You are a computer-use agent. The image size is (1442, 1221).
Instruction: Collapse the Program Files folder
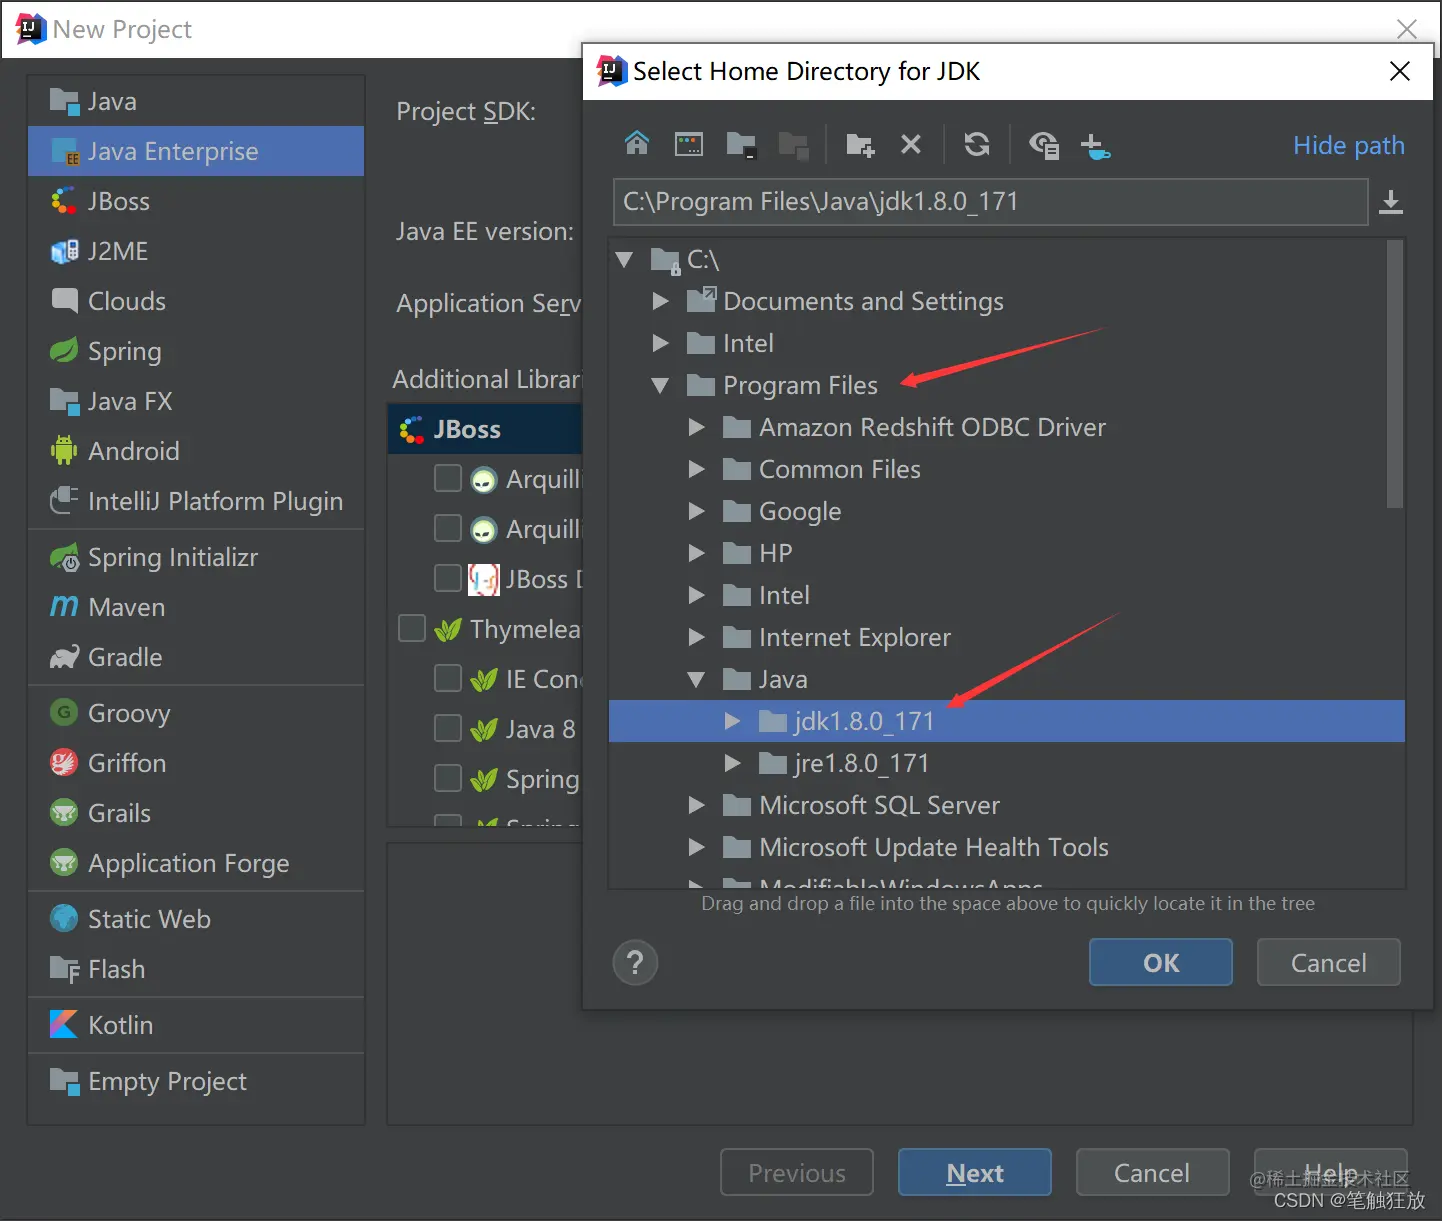coord(660,385)
